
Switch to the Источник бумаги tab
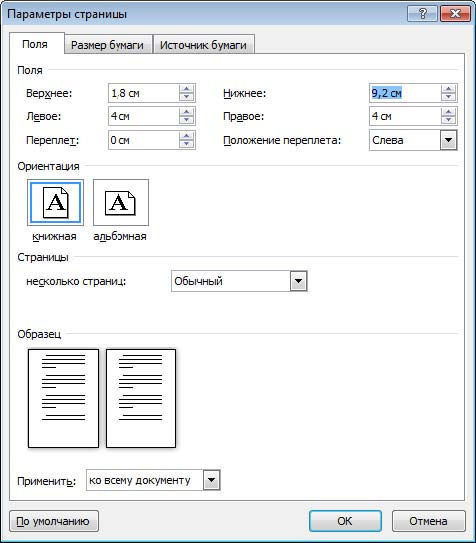203,45
